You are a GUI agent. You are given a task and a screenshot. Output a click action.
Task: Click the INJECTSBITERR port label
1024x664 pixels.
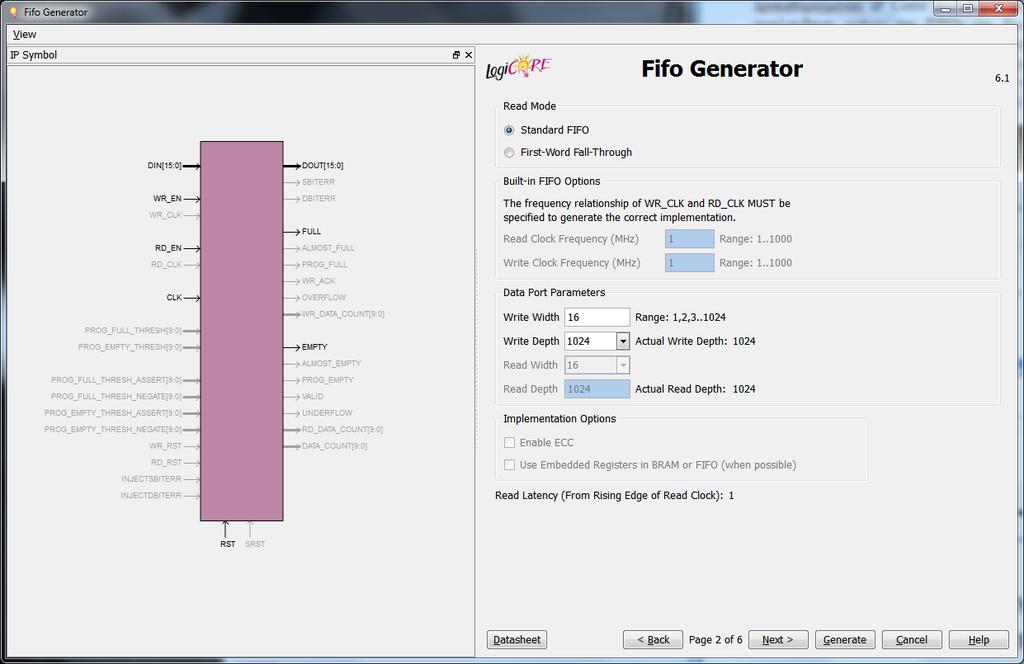pyautogui.click(x=152, y=479)
